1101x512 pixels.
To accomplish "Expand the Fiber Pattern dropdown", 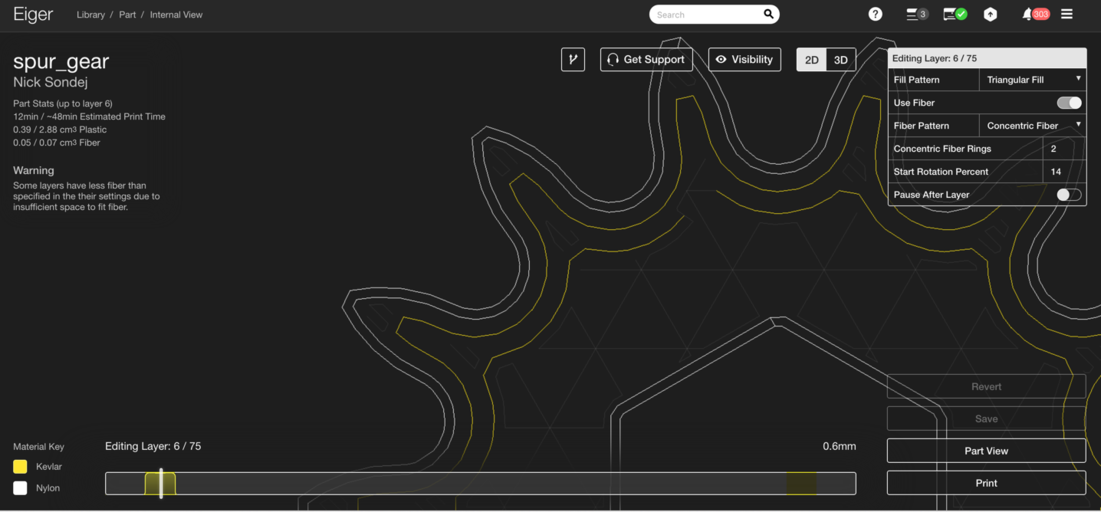I will (1032, 126).
